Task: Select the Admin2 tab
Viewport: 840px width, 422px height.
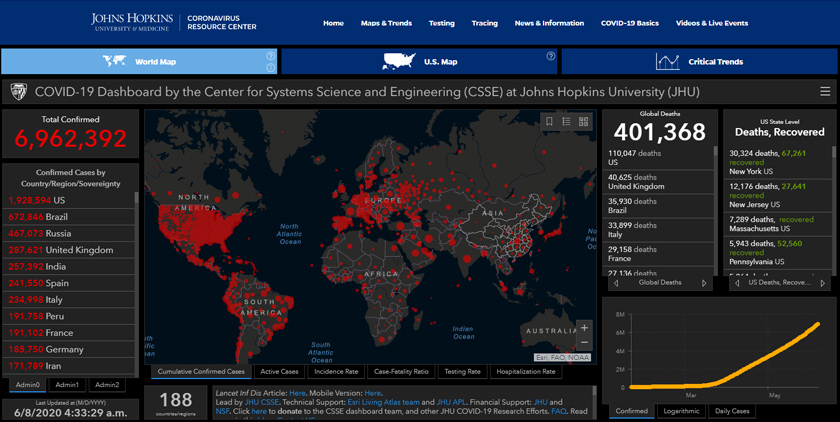Action: 107,385
